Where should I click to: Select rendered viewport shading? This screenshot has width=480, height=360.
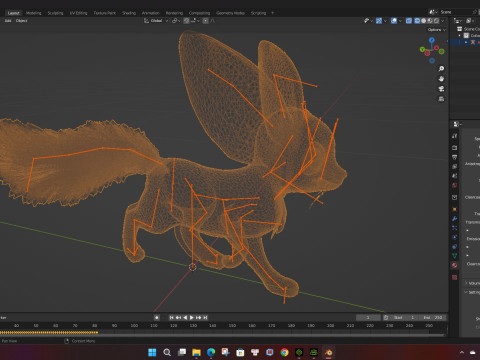tap(436, 21)
